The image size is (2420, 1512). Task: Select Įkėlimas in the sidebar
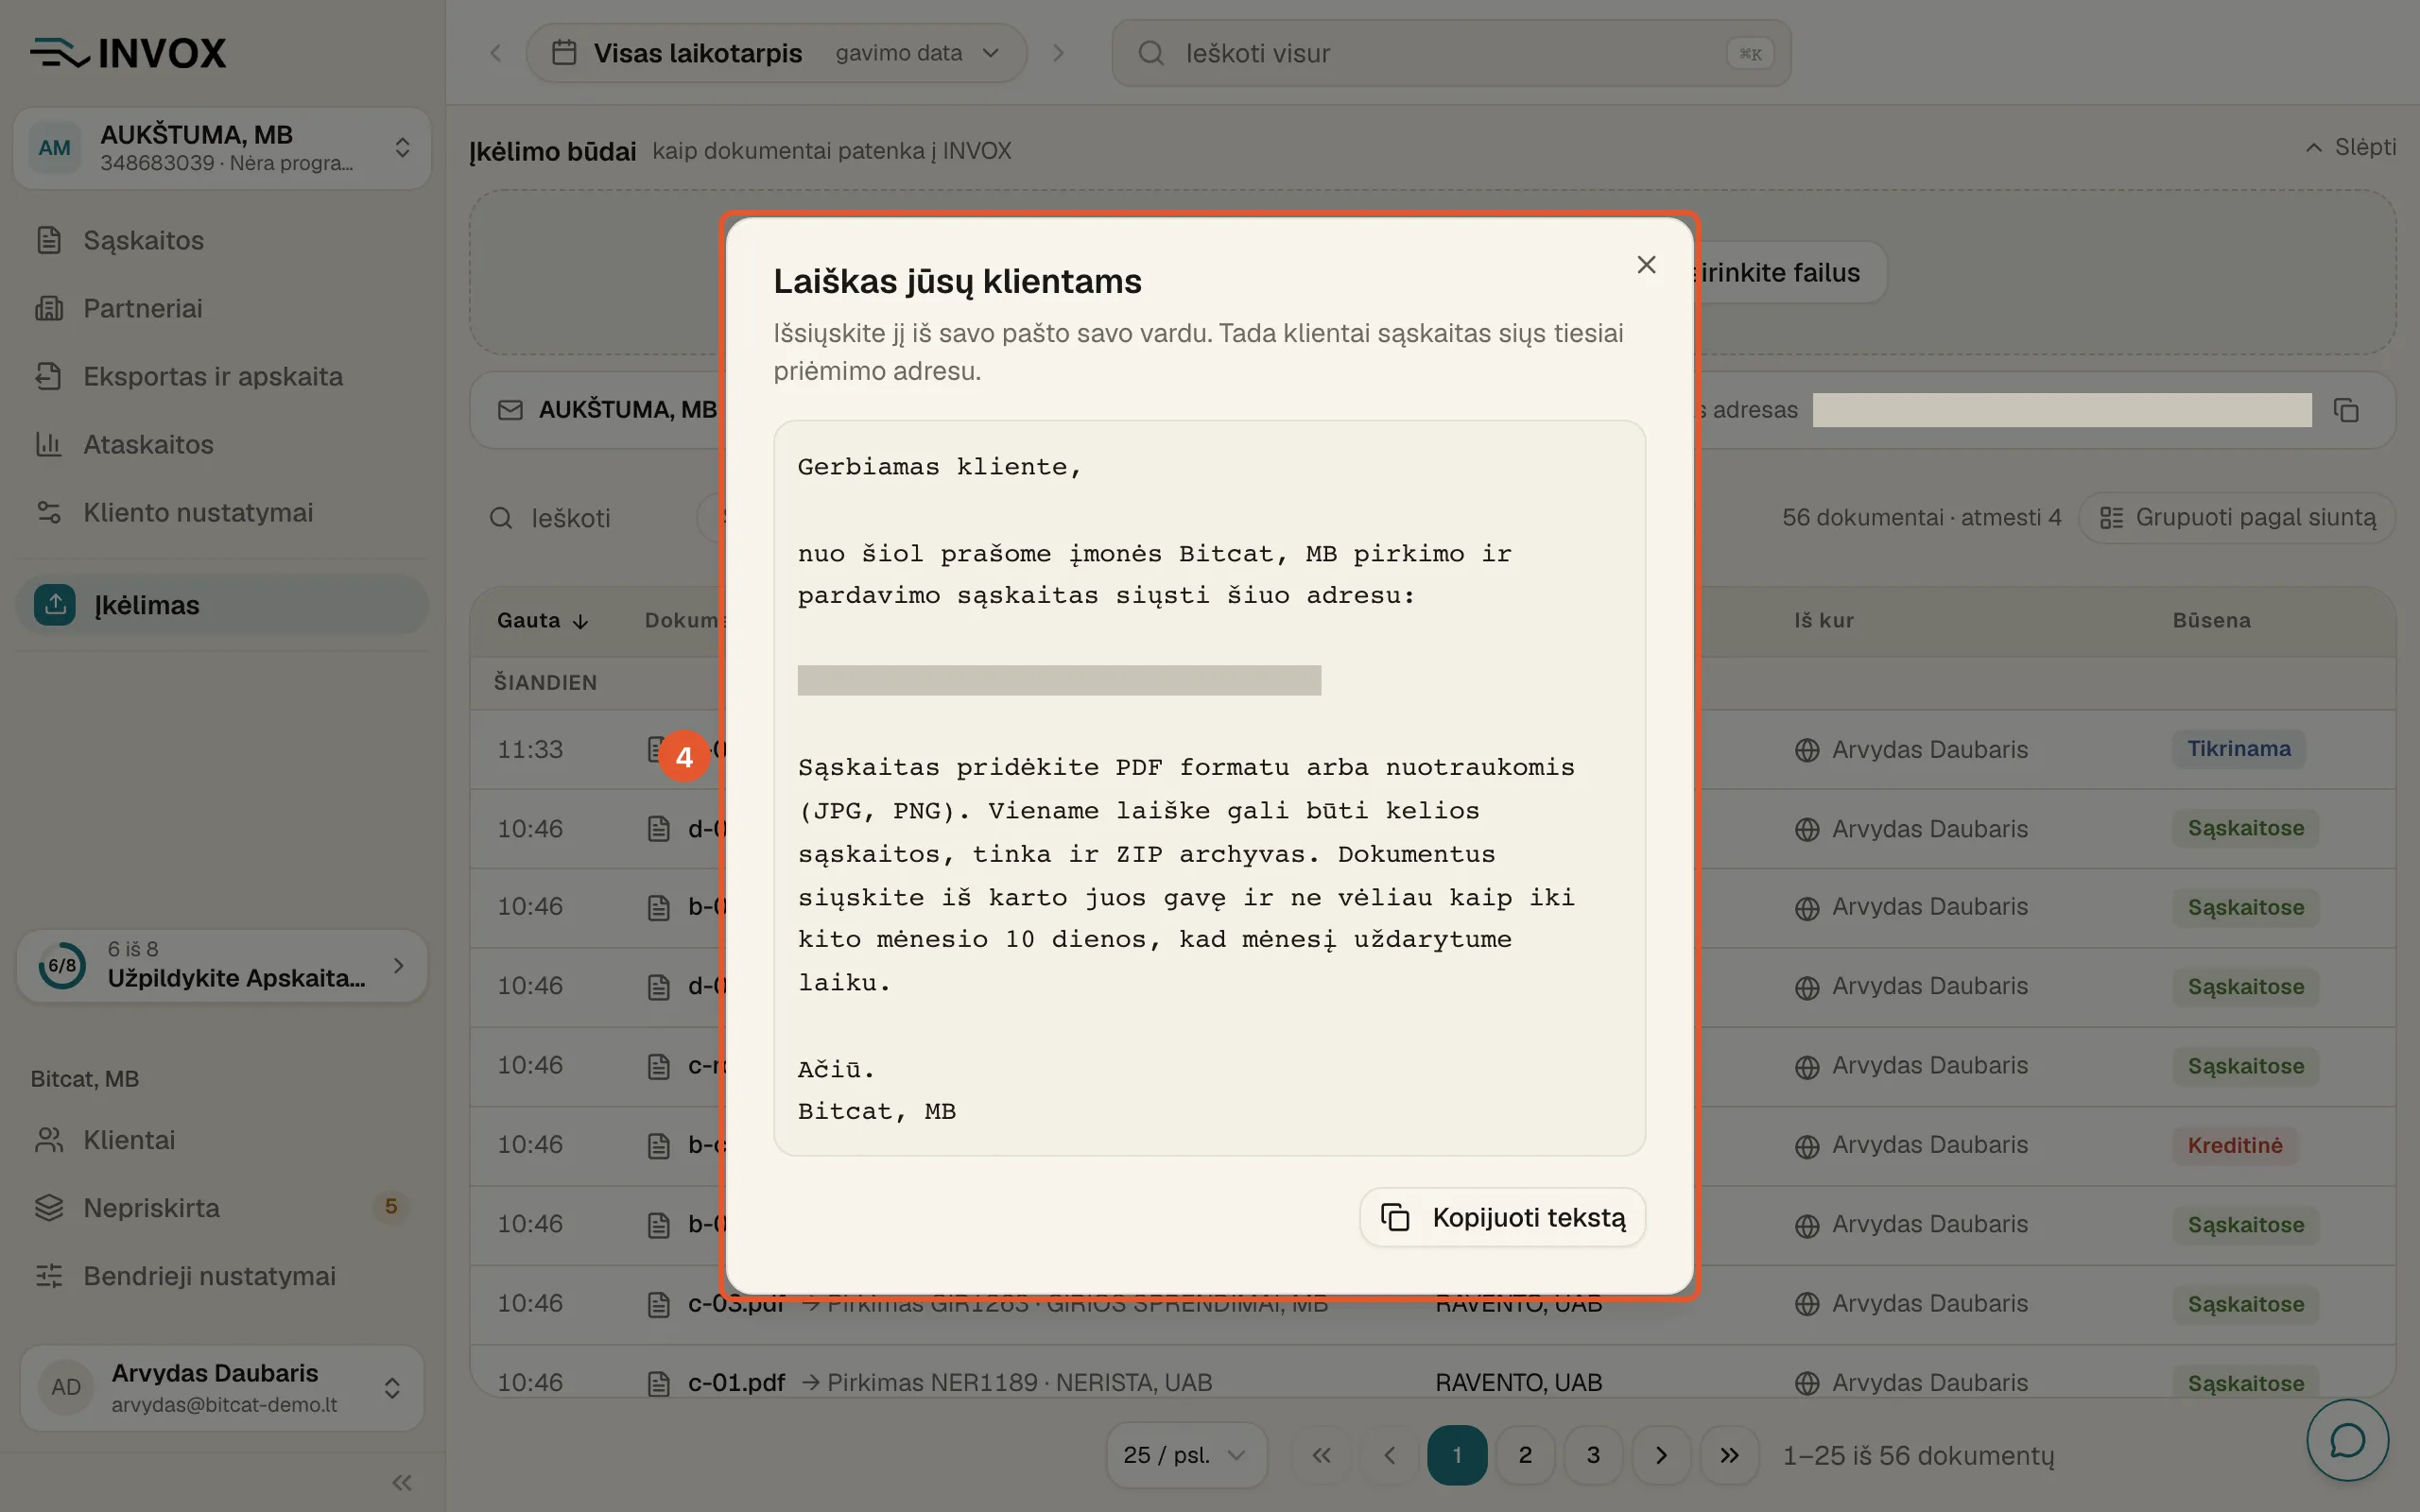(x=222, y=605)
